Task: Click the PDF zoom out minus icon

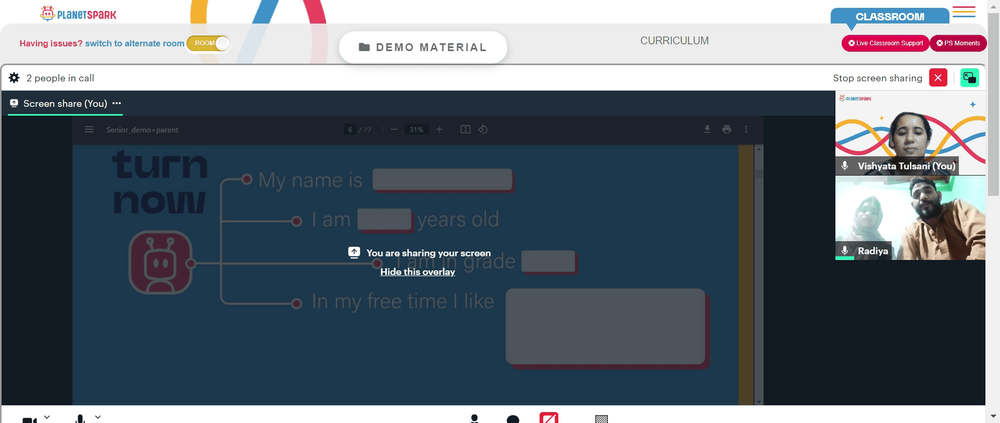Action: tap(394, 130)
